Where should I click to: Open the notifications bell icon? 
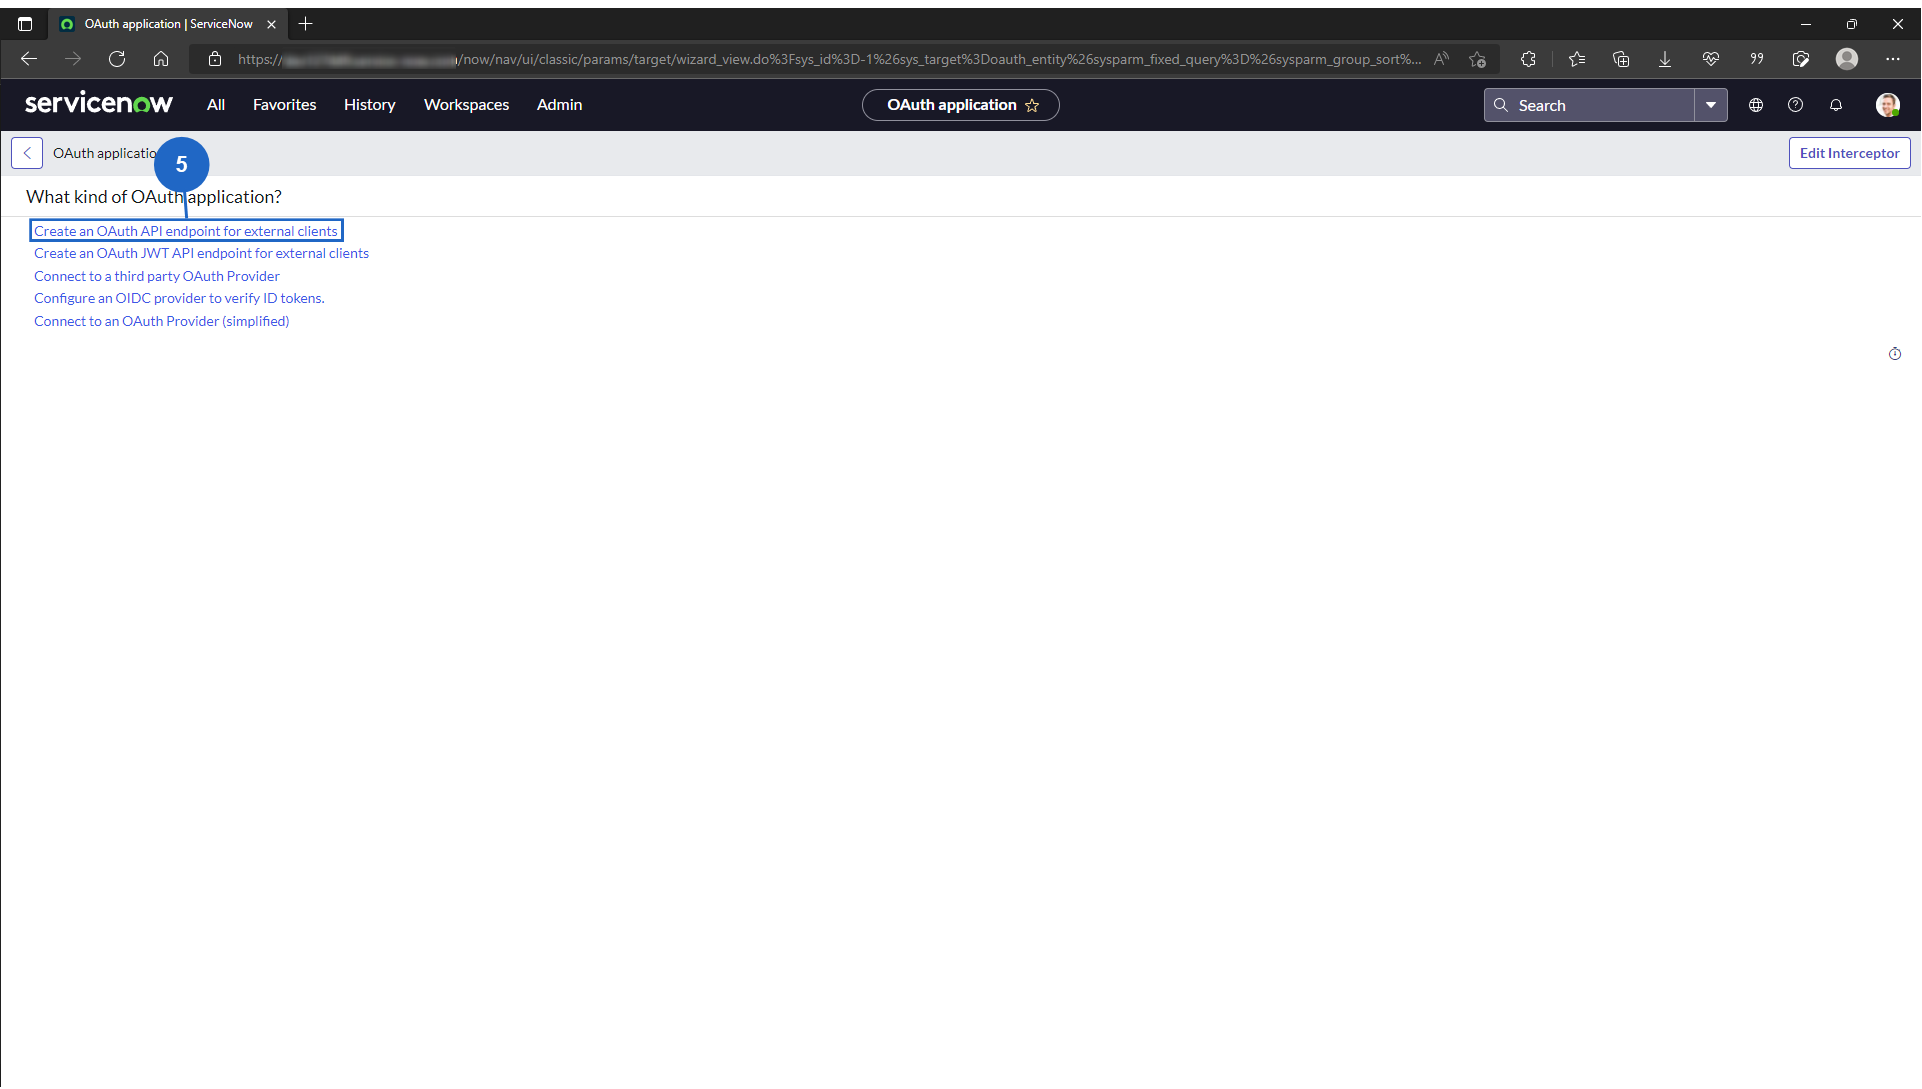pos(1836,105)
